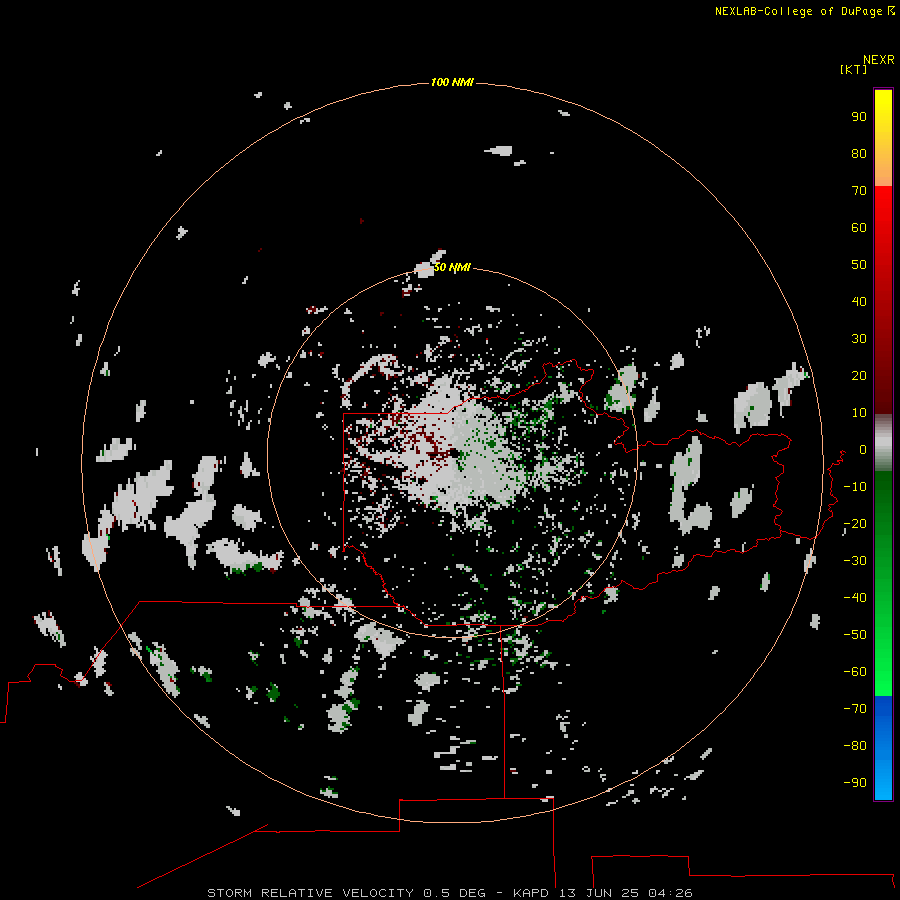Click the -70 value on velocity scale

point(855,708)
